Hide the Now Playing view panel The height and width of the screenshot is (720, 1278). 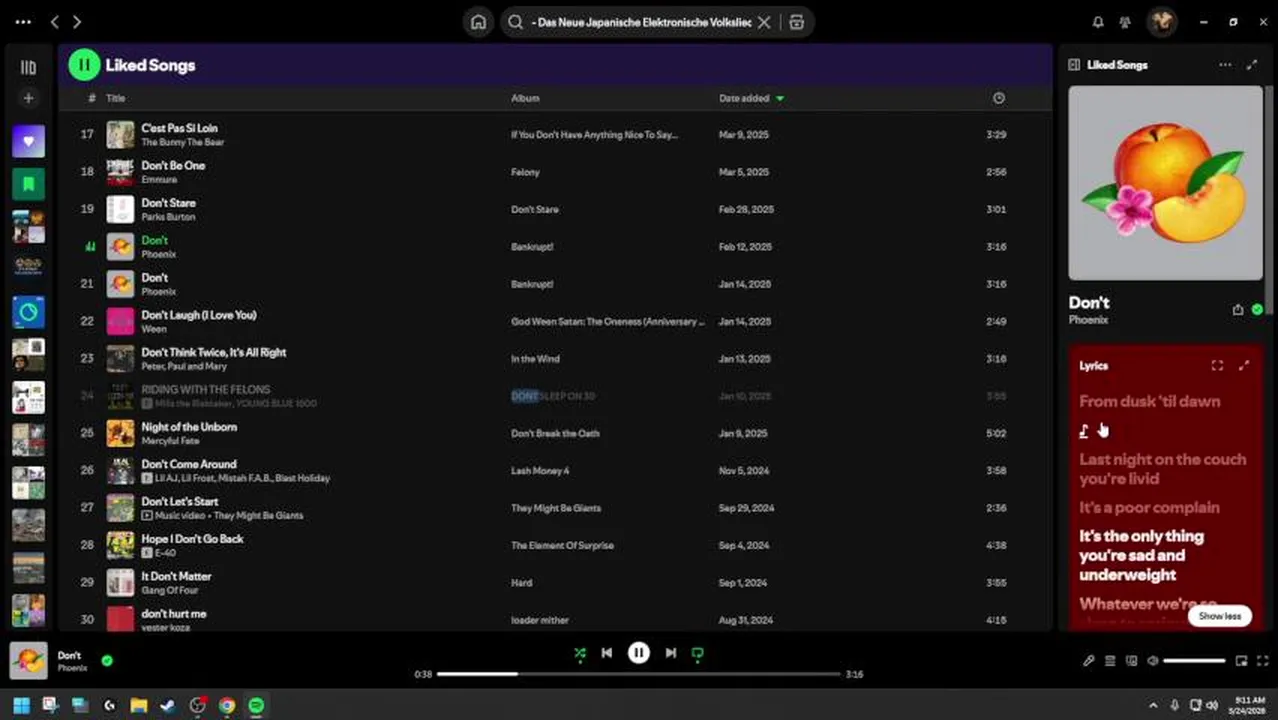[x=1074, y=65]
